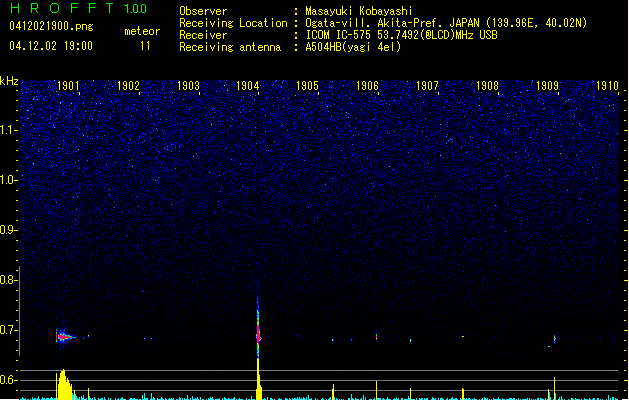
Task: Click the A504HB yagi antenna text
Action: tap(353, 47)
